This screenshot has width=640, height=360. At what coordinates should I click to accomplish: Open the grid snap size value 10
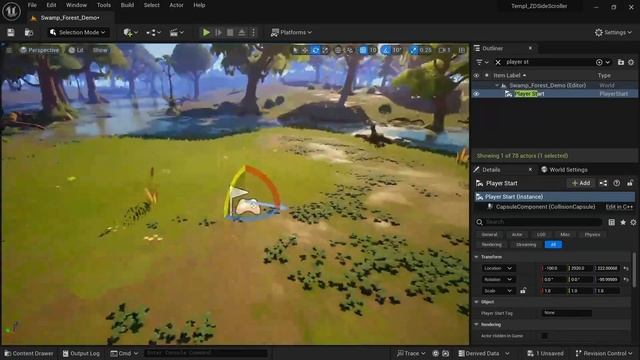pyautogui.click(x=373, y=50)
